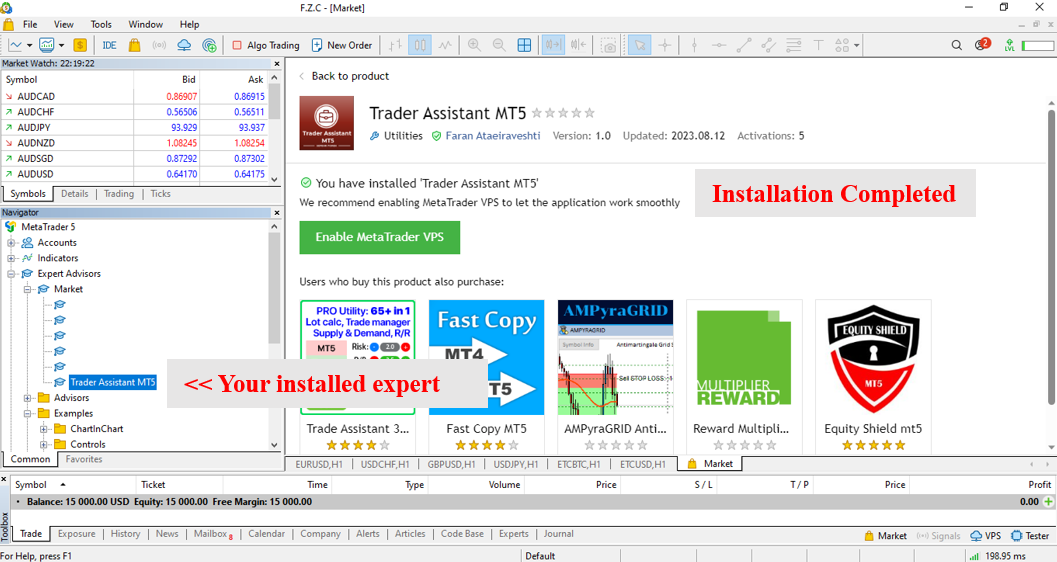Open Faran Ataeiraveshti author link
Screen dimensions: 1057x562
[x=493, y=135]
